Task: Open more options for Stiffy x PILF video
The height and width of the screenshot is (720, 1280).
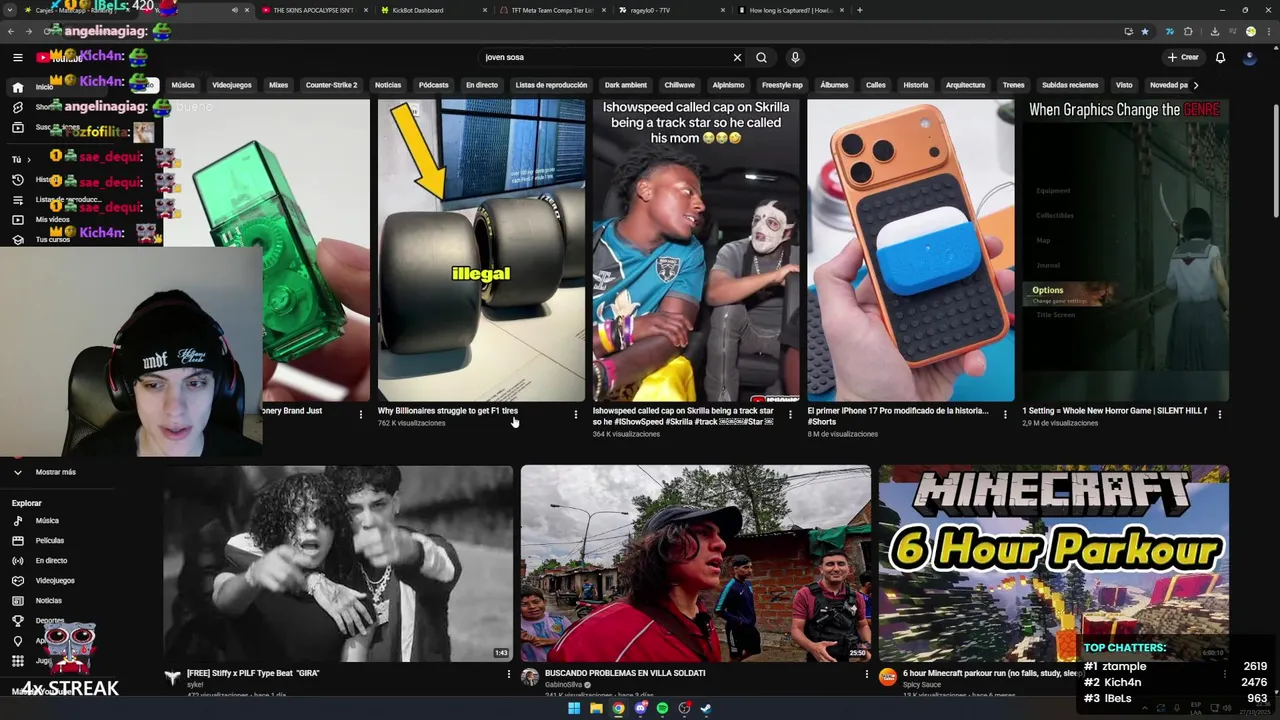Action: (509, 675)
